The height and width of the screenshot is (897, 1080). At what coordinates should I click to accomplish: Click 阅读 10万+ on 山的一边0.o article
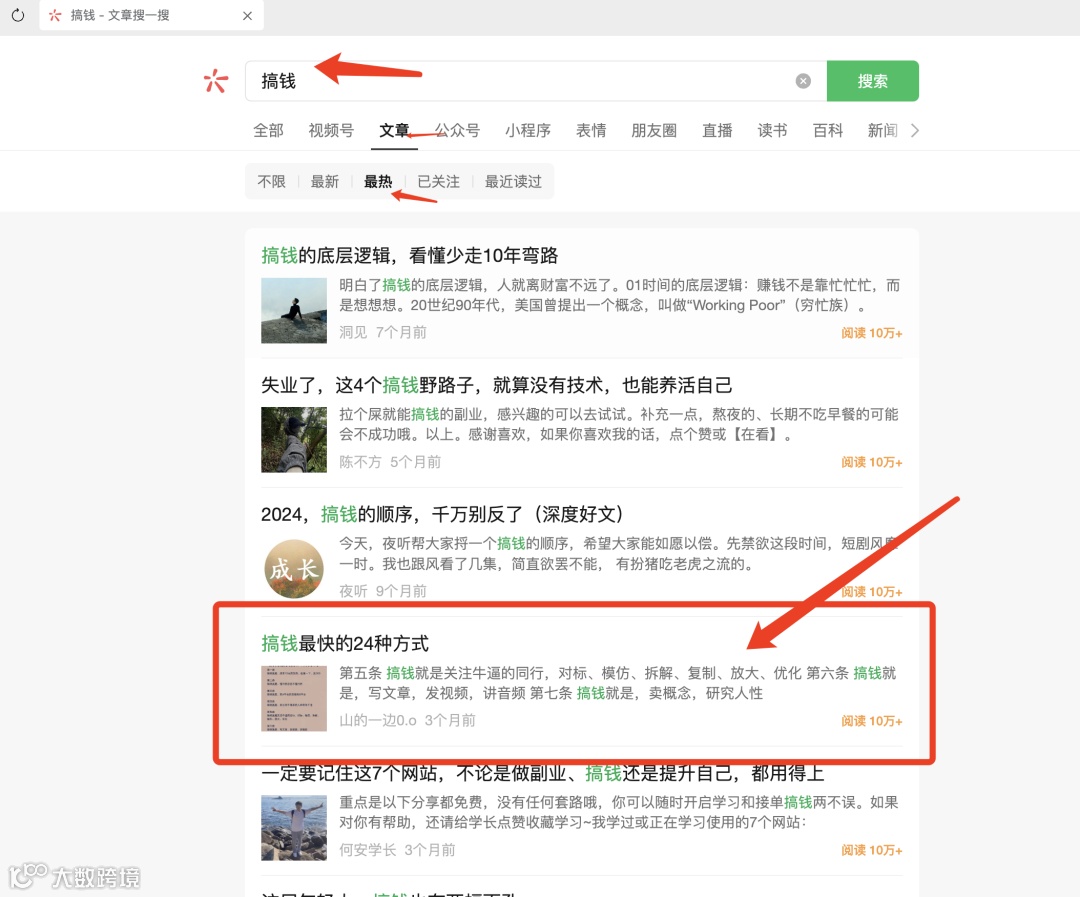[871, 721]
